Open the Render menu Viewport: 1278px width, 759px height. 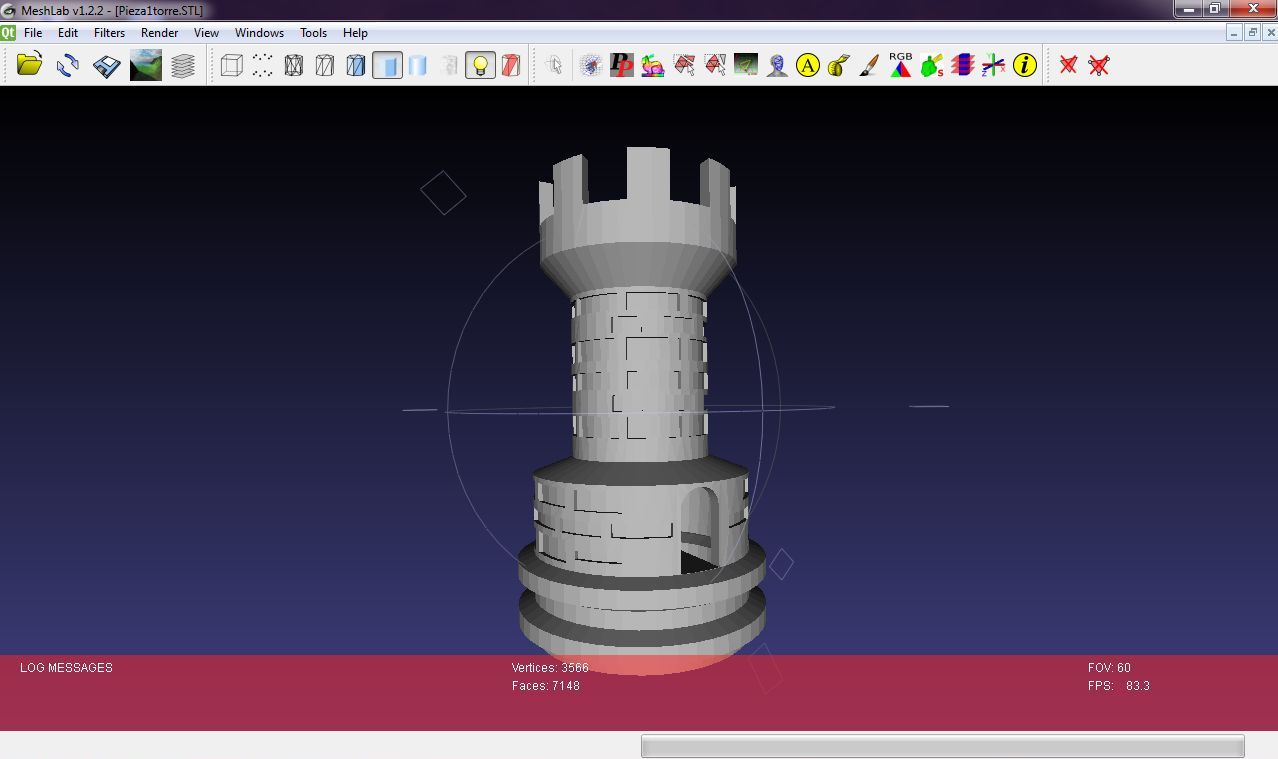click(159, 33)
